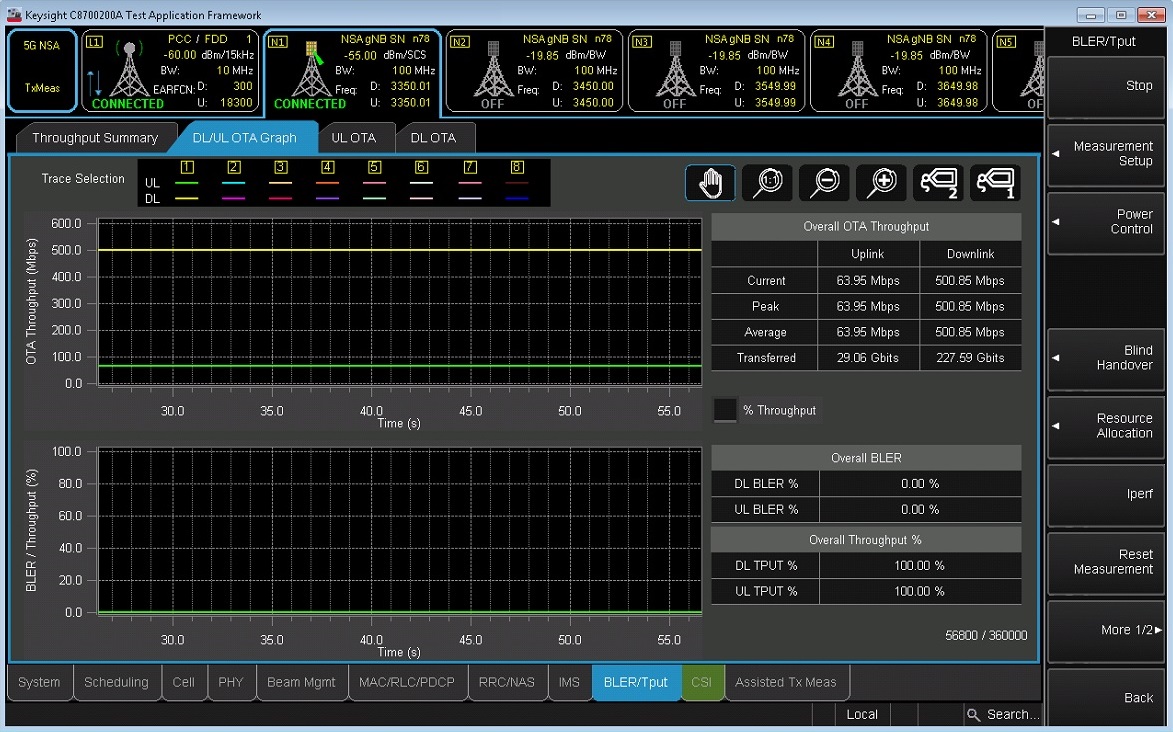
Task: Click the marker 2 icon
Action: [x=938, y=183]
